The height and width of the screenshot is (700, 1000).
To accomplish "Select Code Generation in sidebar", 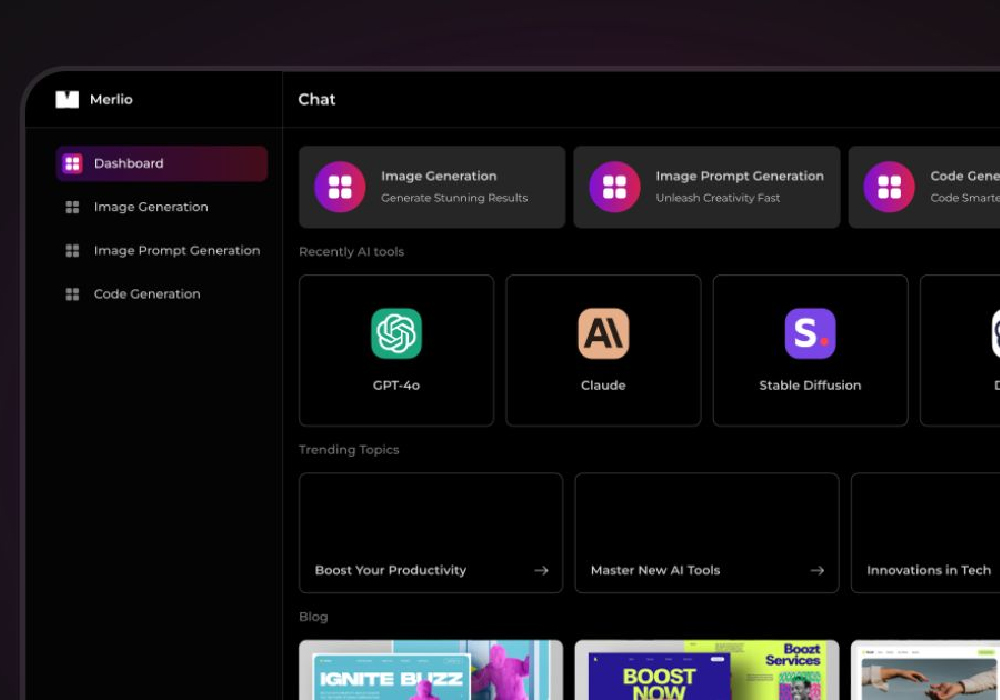I will (146, 294).
